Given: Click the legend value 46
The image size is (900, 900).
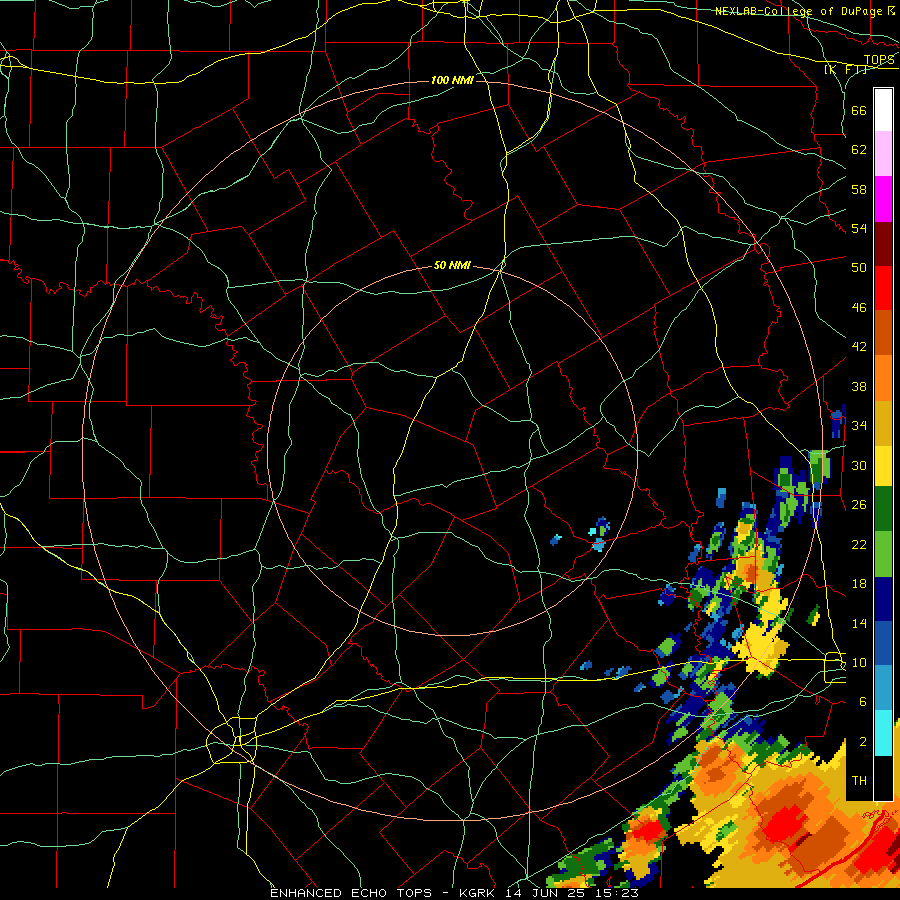Looking at the screenshot, I should pos(859,308).
